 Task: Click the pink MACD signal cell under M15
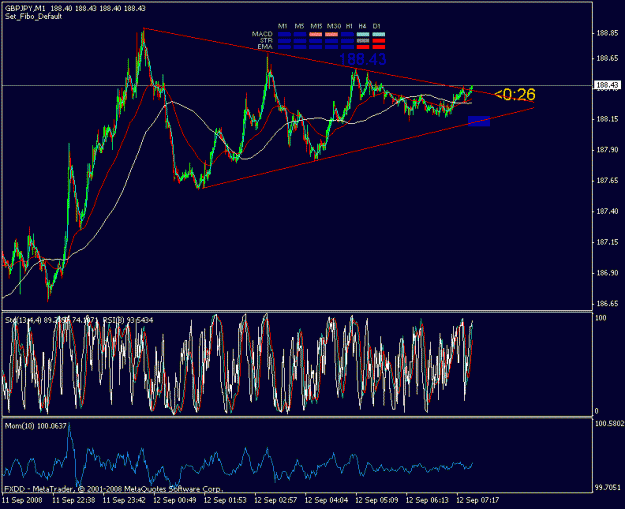(x=316, y=35)
